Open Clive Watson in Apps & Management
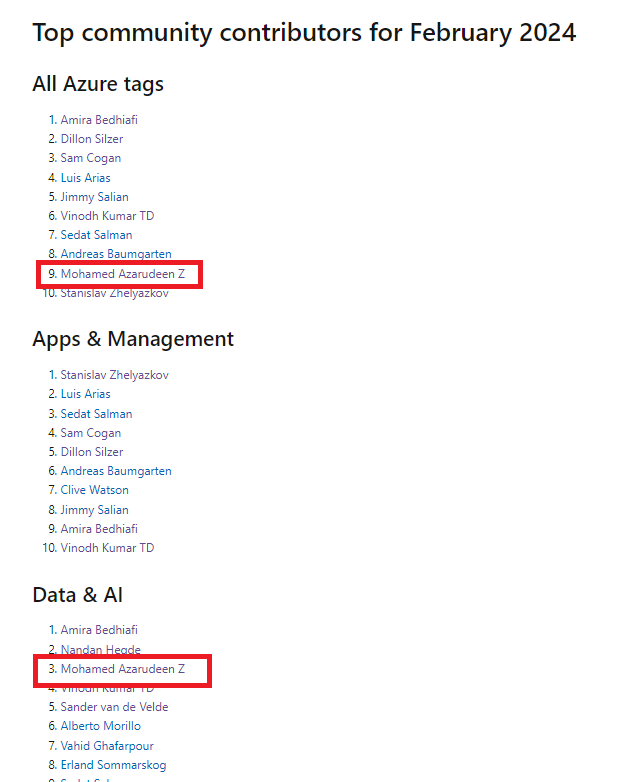This screenshot has width=640, height=782. [95, 490]
